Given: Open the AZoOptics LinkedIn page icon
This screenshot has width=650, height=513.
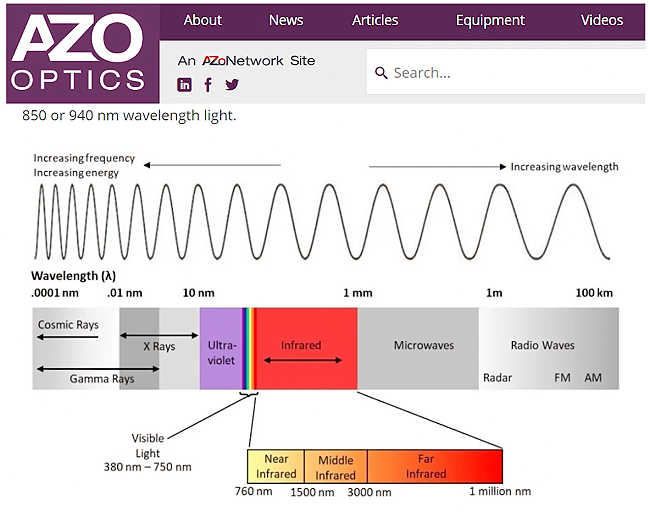Looking at the screenshot, I should click(x=184, y=85).
